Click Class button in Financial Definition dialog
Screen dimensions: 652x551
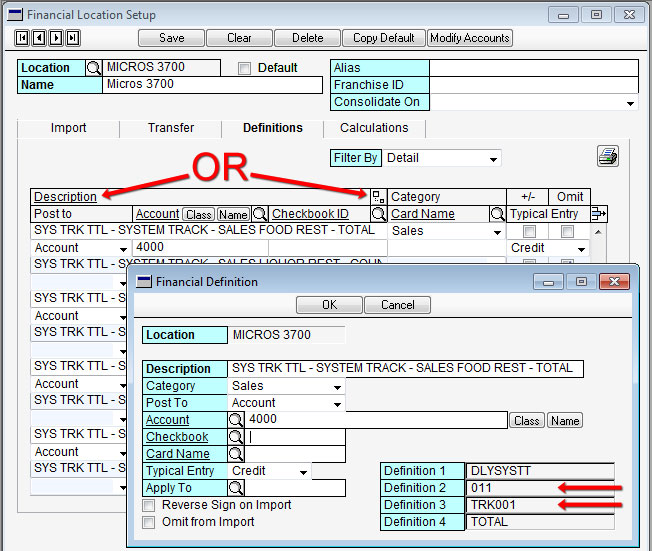click(x=527, y=421)
